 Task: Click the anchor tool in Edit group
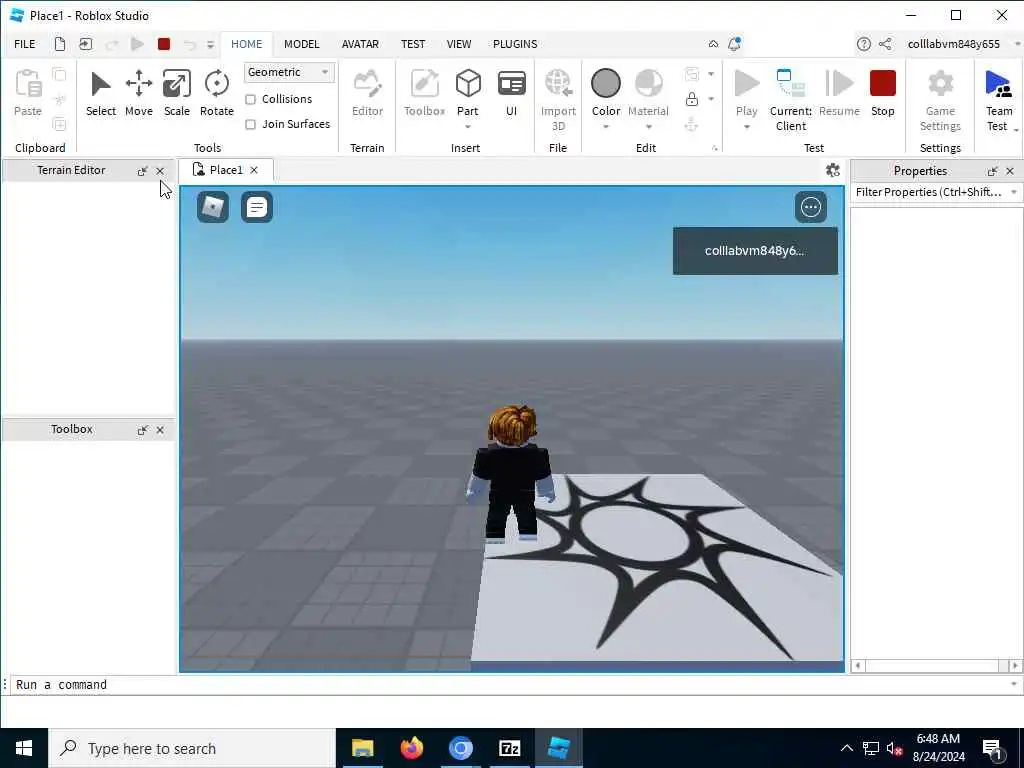point(692,124)
